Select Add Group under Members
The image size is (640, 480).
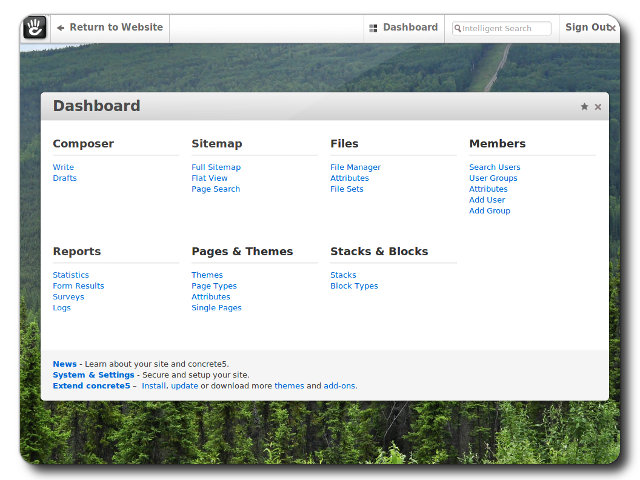[489, 211]
